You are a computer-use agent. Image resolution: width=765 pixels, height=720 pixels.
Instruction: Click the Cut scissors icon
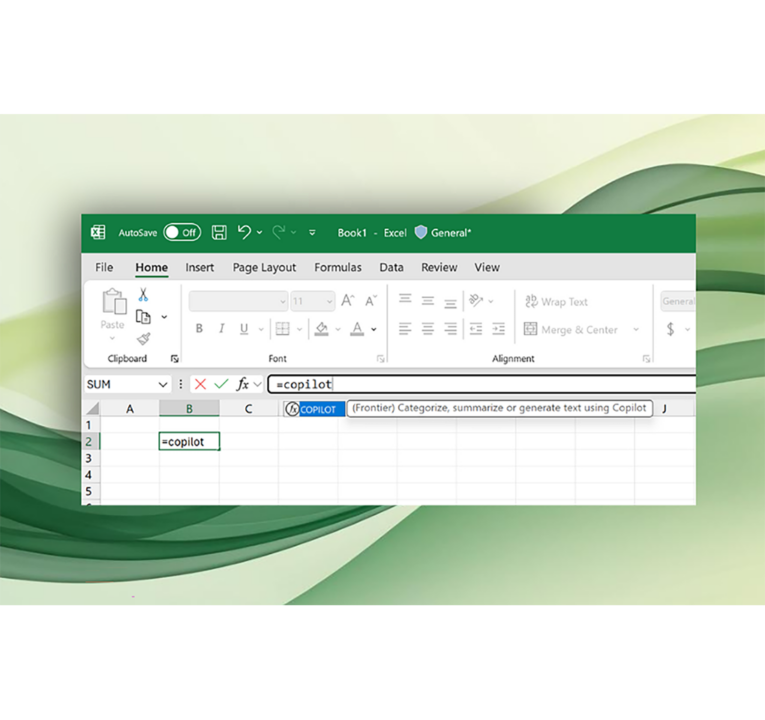coord(143,295)
